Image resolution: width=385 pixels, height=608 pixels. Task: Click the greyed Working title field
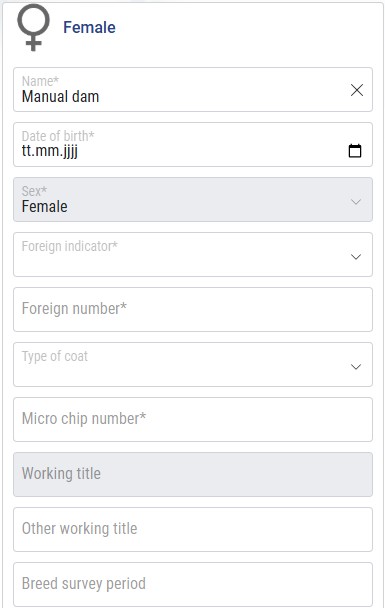pos(193,475)
